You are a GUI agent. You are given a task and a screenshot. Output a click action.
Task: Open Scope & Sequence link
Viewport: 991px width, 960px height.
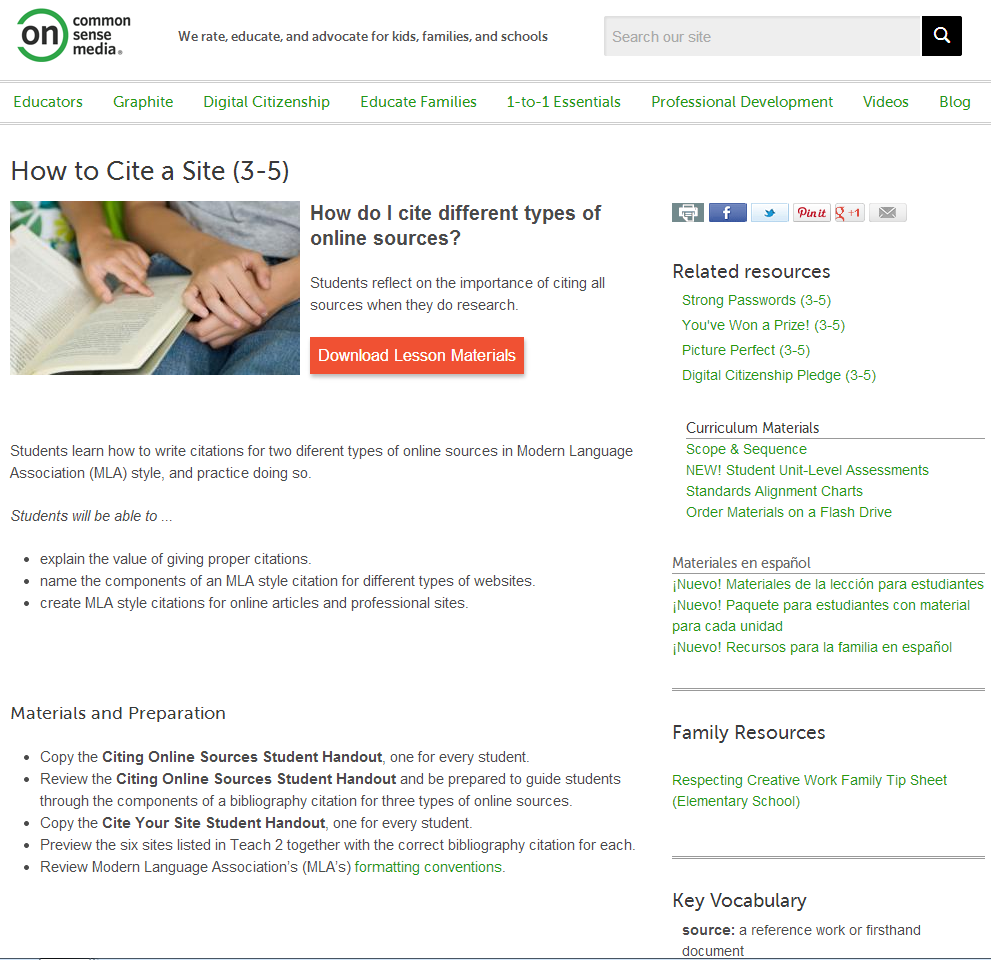(746, 449)
